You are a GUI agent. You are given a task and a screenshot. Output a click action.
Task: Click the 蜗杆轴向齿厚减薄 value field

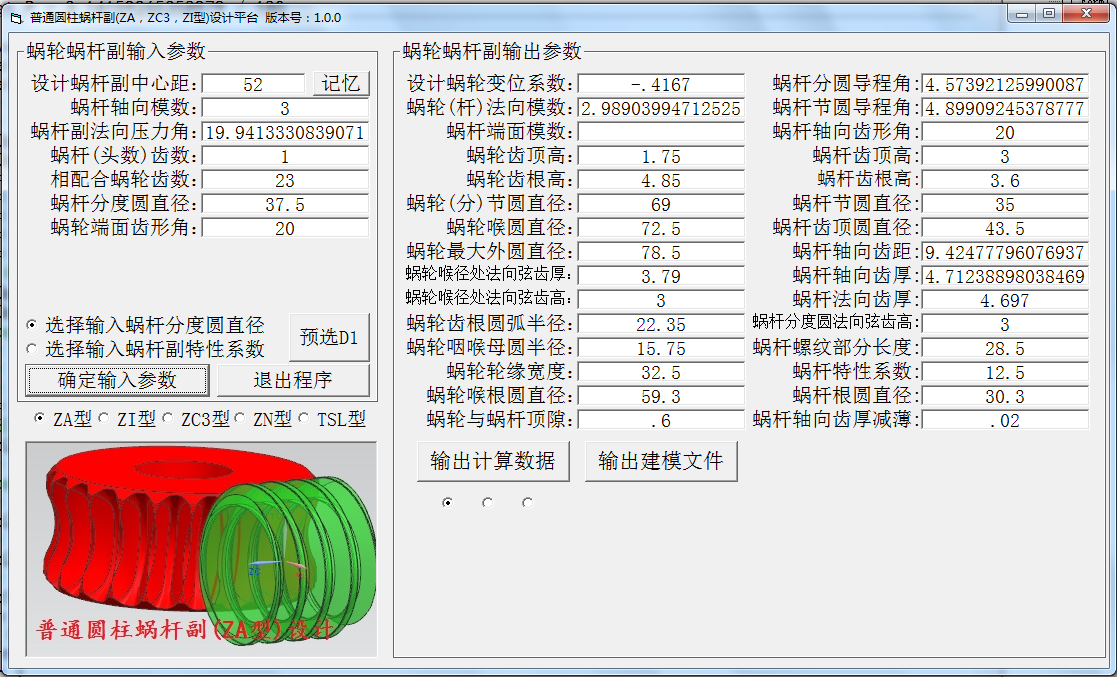tap(1005, 420)
